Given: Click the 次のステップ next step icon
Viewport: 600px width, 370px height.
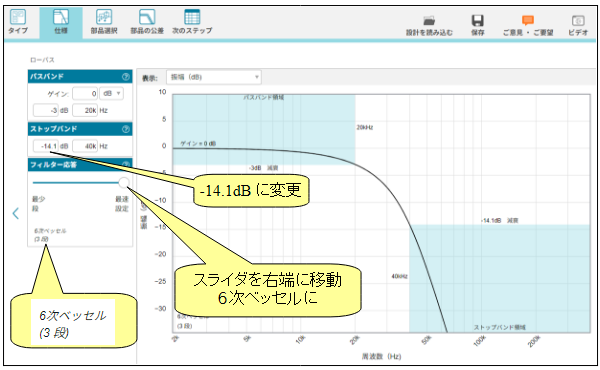Looking at the screenshot, I should 192,22.
